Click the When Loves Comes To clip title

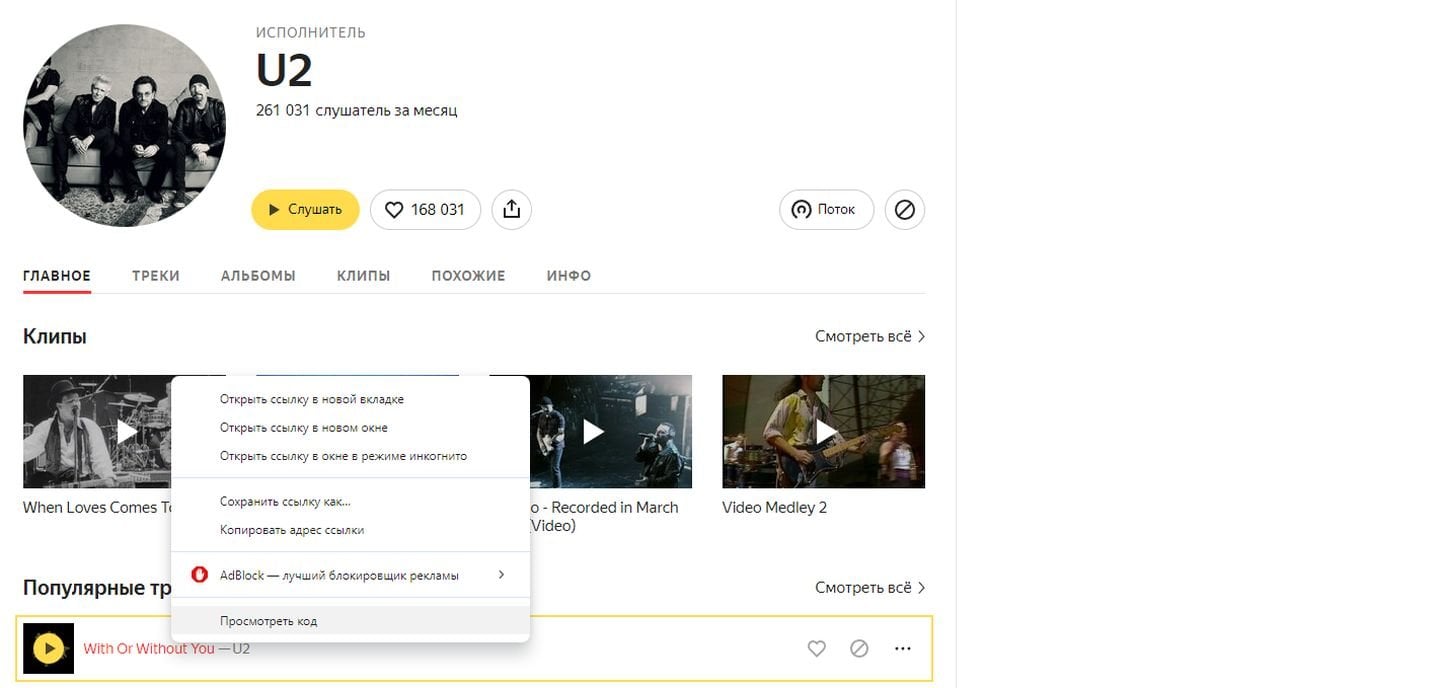[x=97, y=508]
